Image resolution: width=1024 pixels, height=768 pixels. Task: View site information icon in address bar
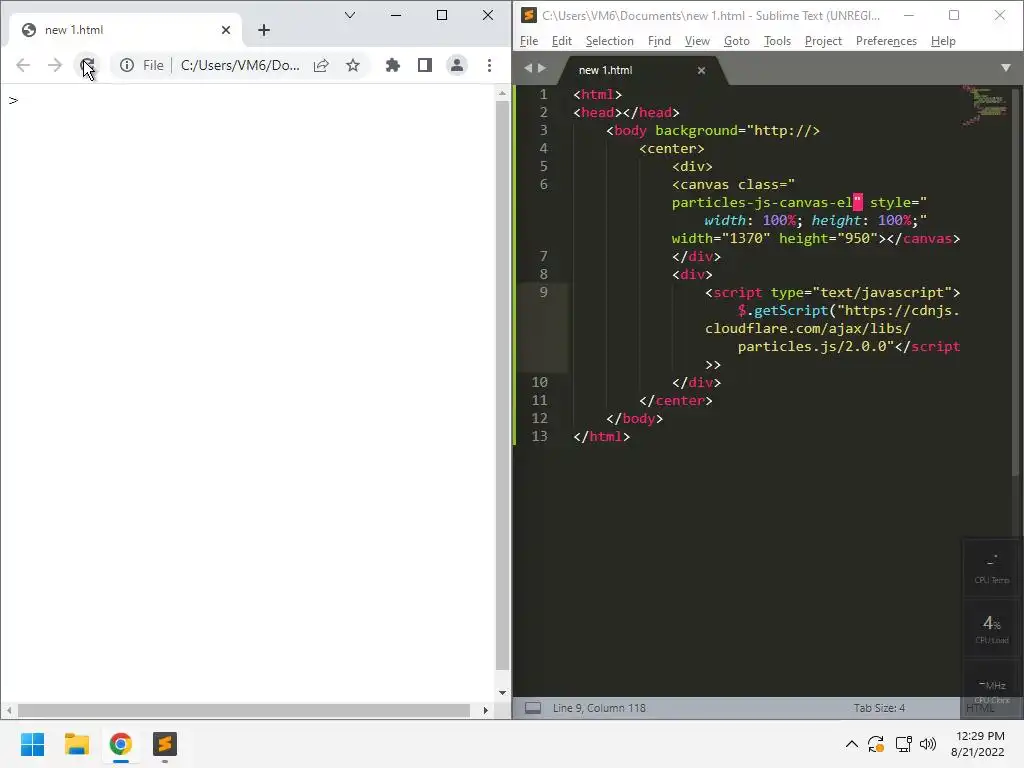click(127, 65)
